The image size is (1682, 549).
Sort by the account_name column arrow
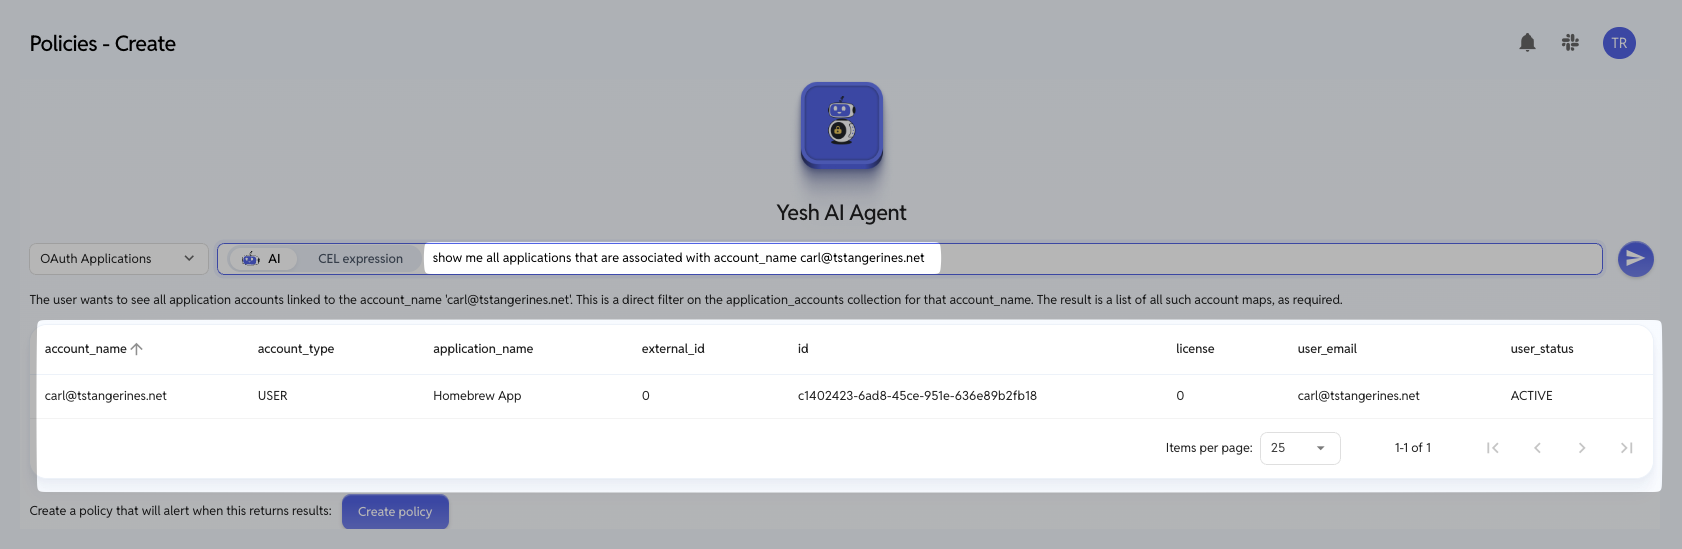tap(137, 349)
